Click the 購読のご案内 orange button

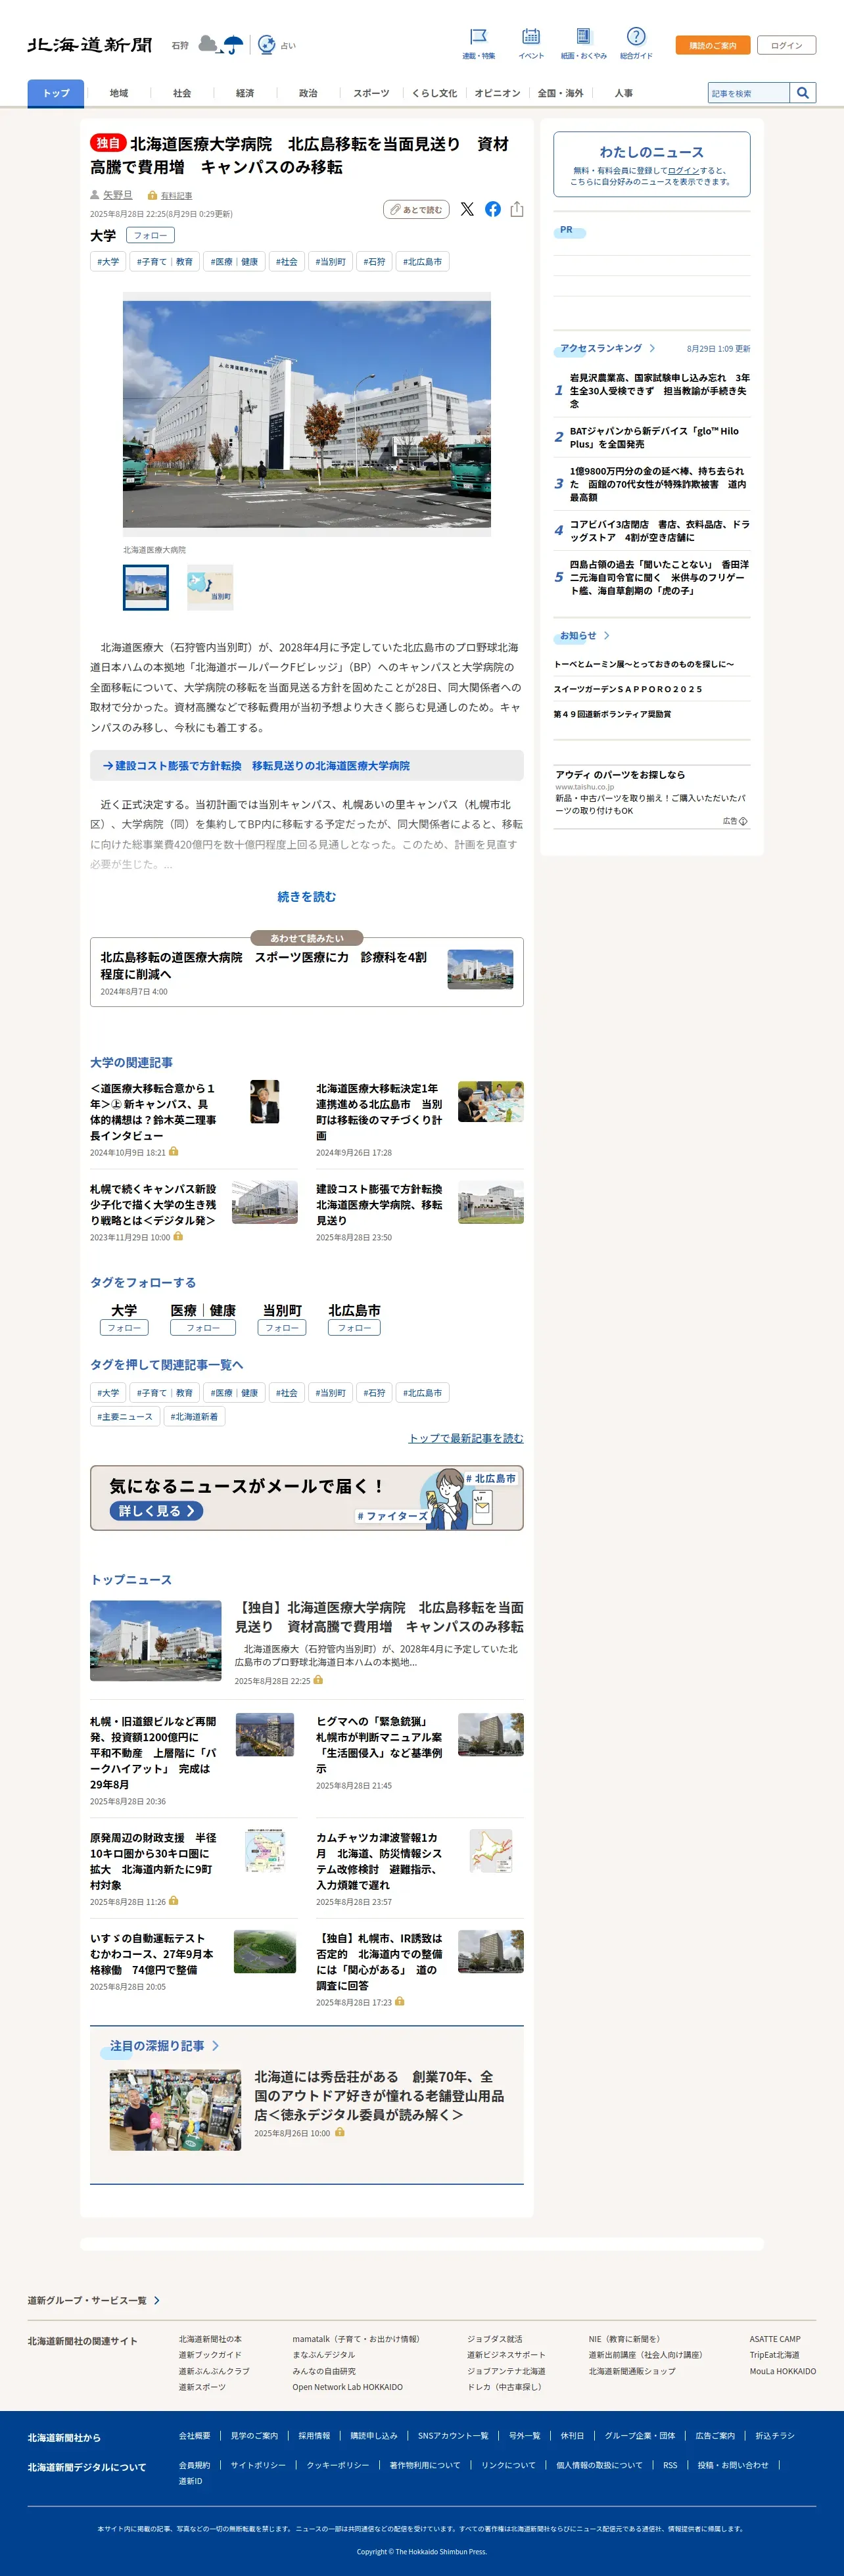coord(712,45)
